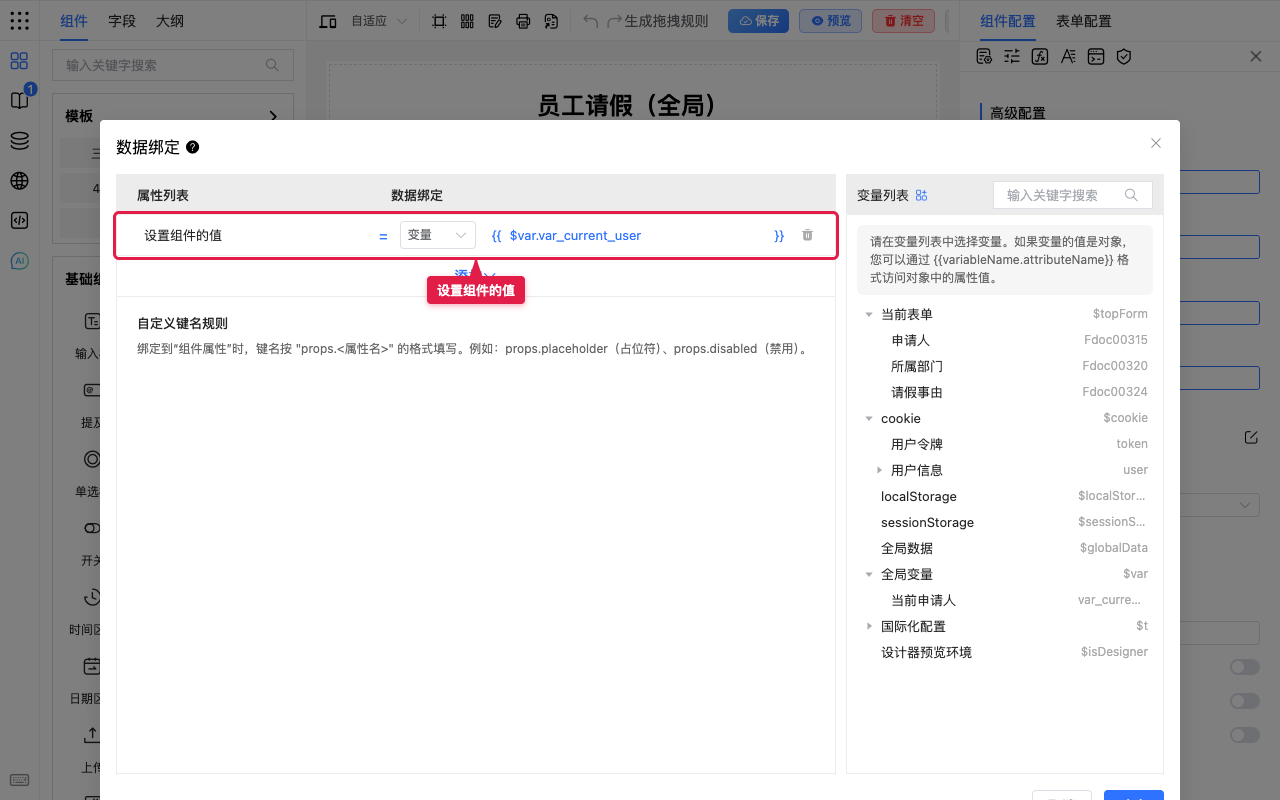
Task: Click the printer icon in toolbar
Action: pos(523,21)
